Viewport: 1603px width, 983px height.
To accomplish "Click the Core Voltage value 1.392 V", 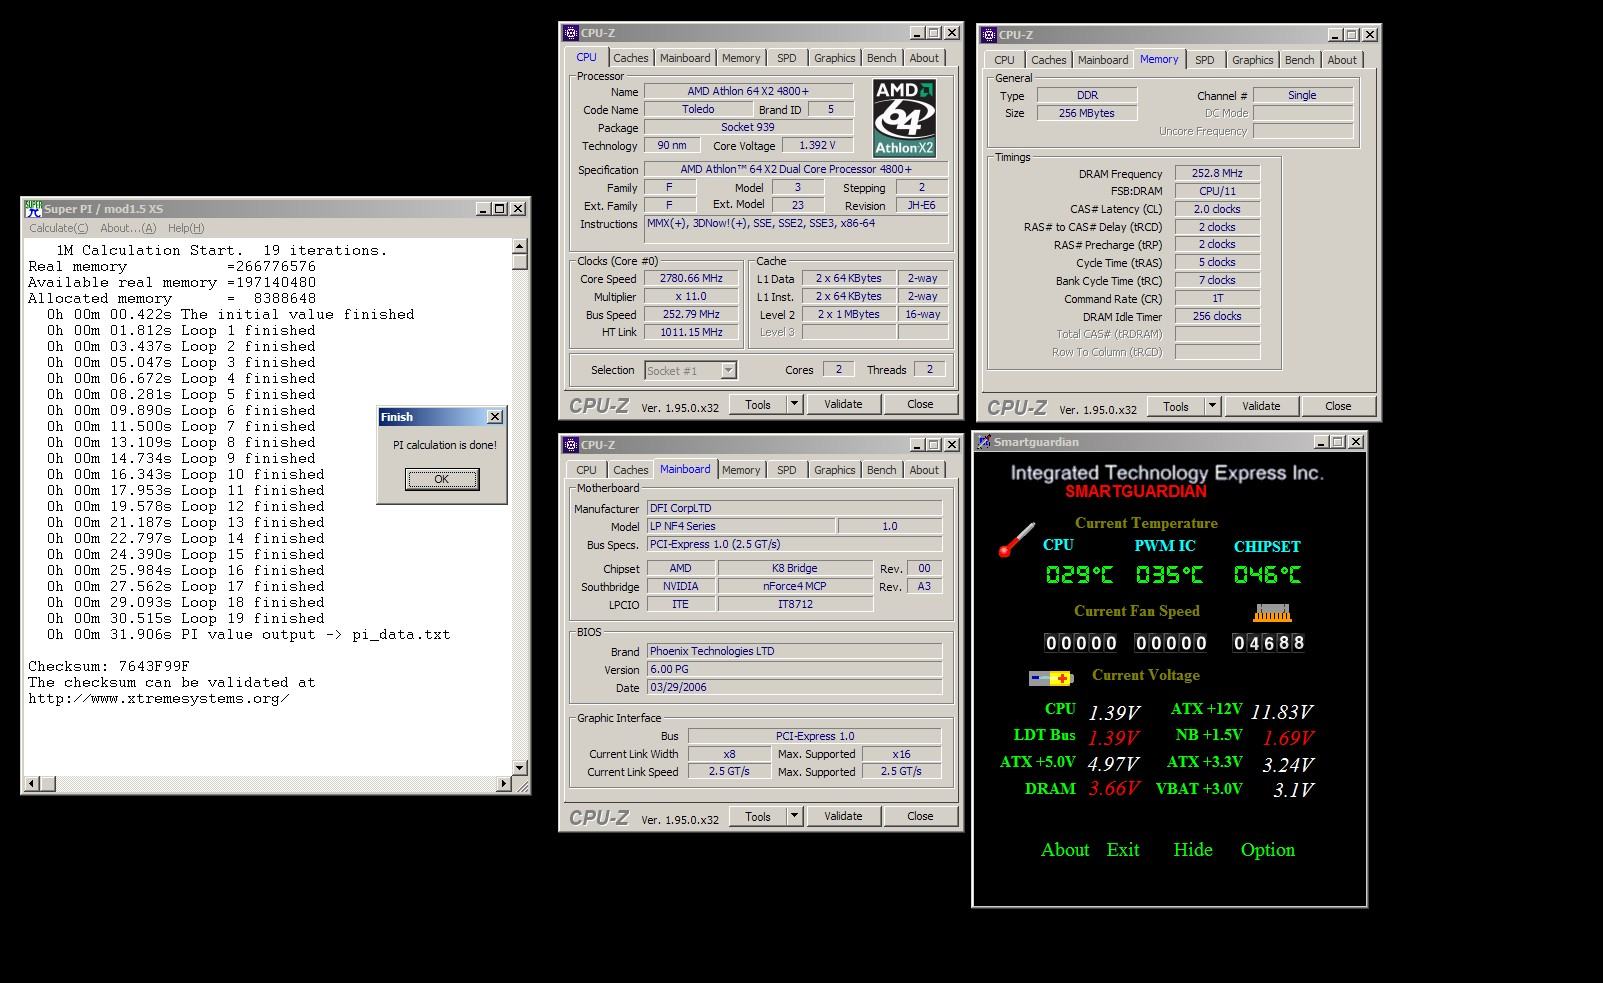I will click(817, 146).
